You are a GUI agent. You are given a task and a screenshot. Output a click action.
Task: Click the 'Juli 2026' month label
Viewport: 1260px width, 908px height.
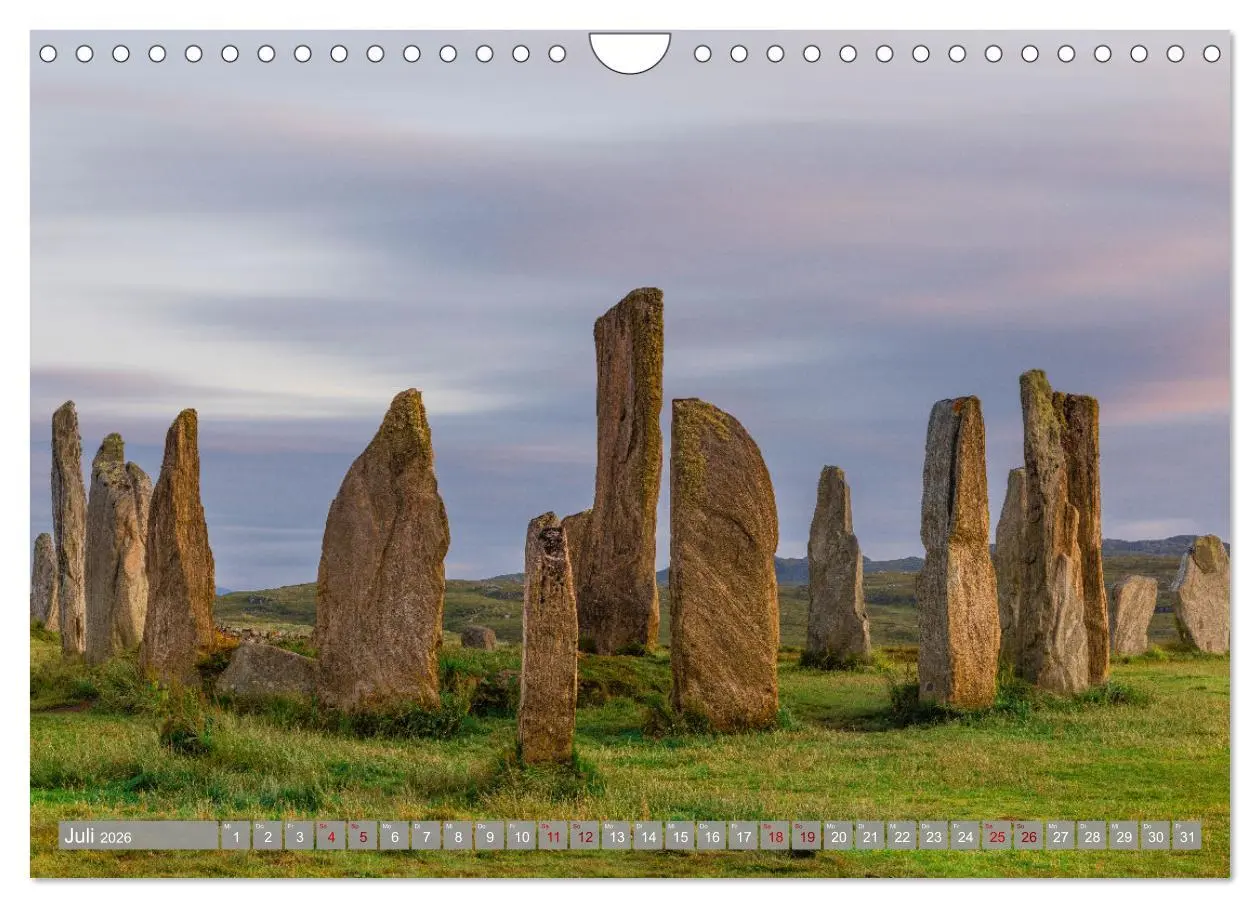98,836
